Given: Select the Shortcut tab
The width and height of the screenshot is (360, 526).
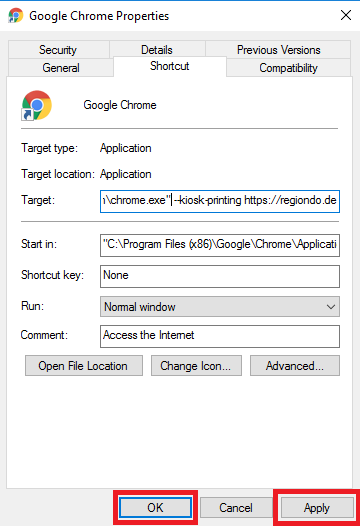Looking at the screenshot, I should point(170,66).
